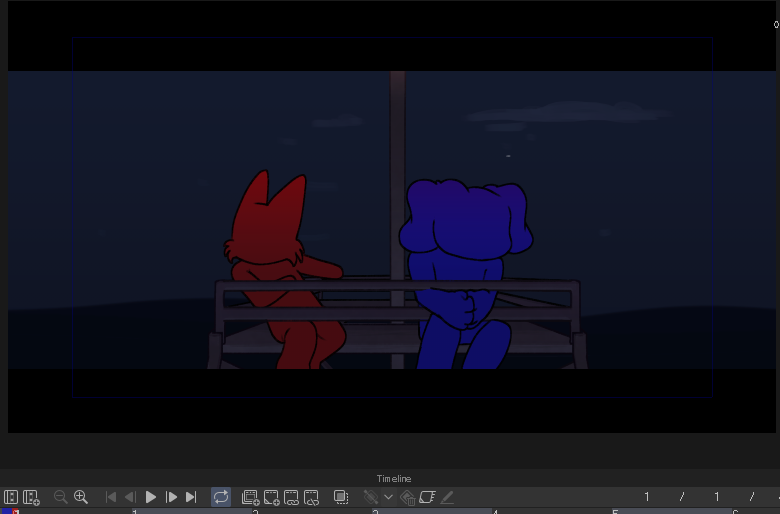Open the timeline management icon at far left
This screenshot has width=780, height=514.
[10, 497]
